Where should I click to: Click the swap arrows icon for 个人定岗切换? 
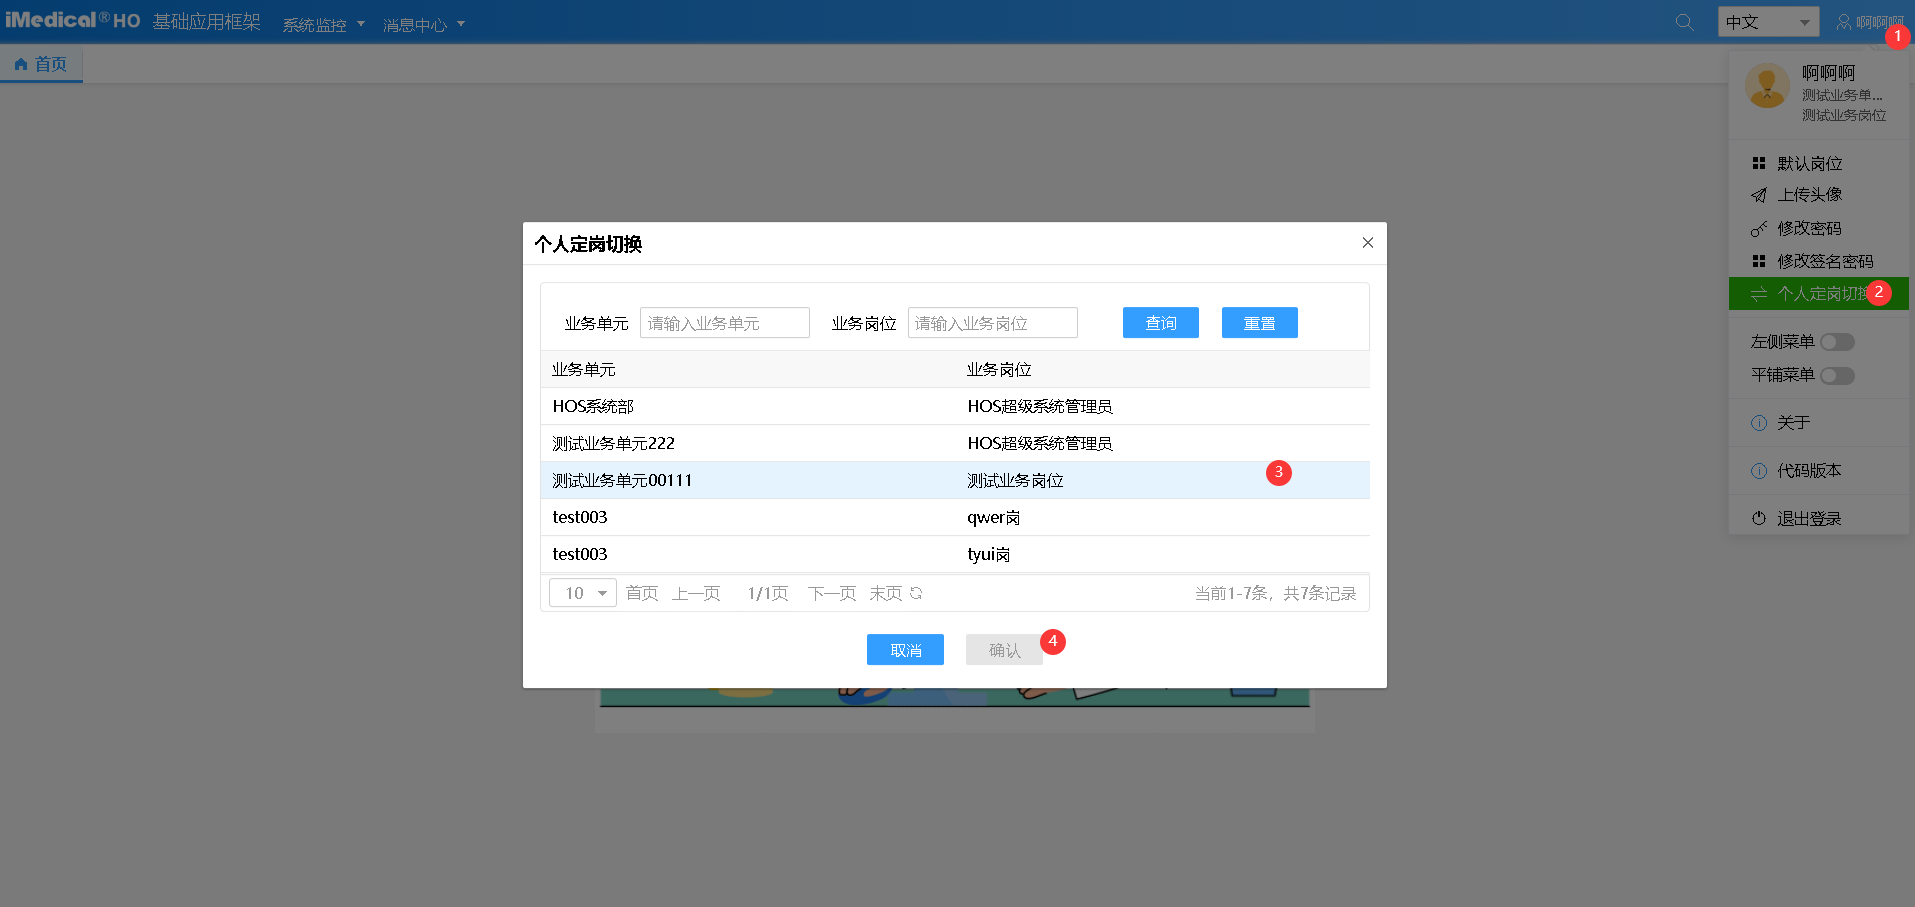1759,293
